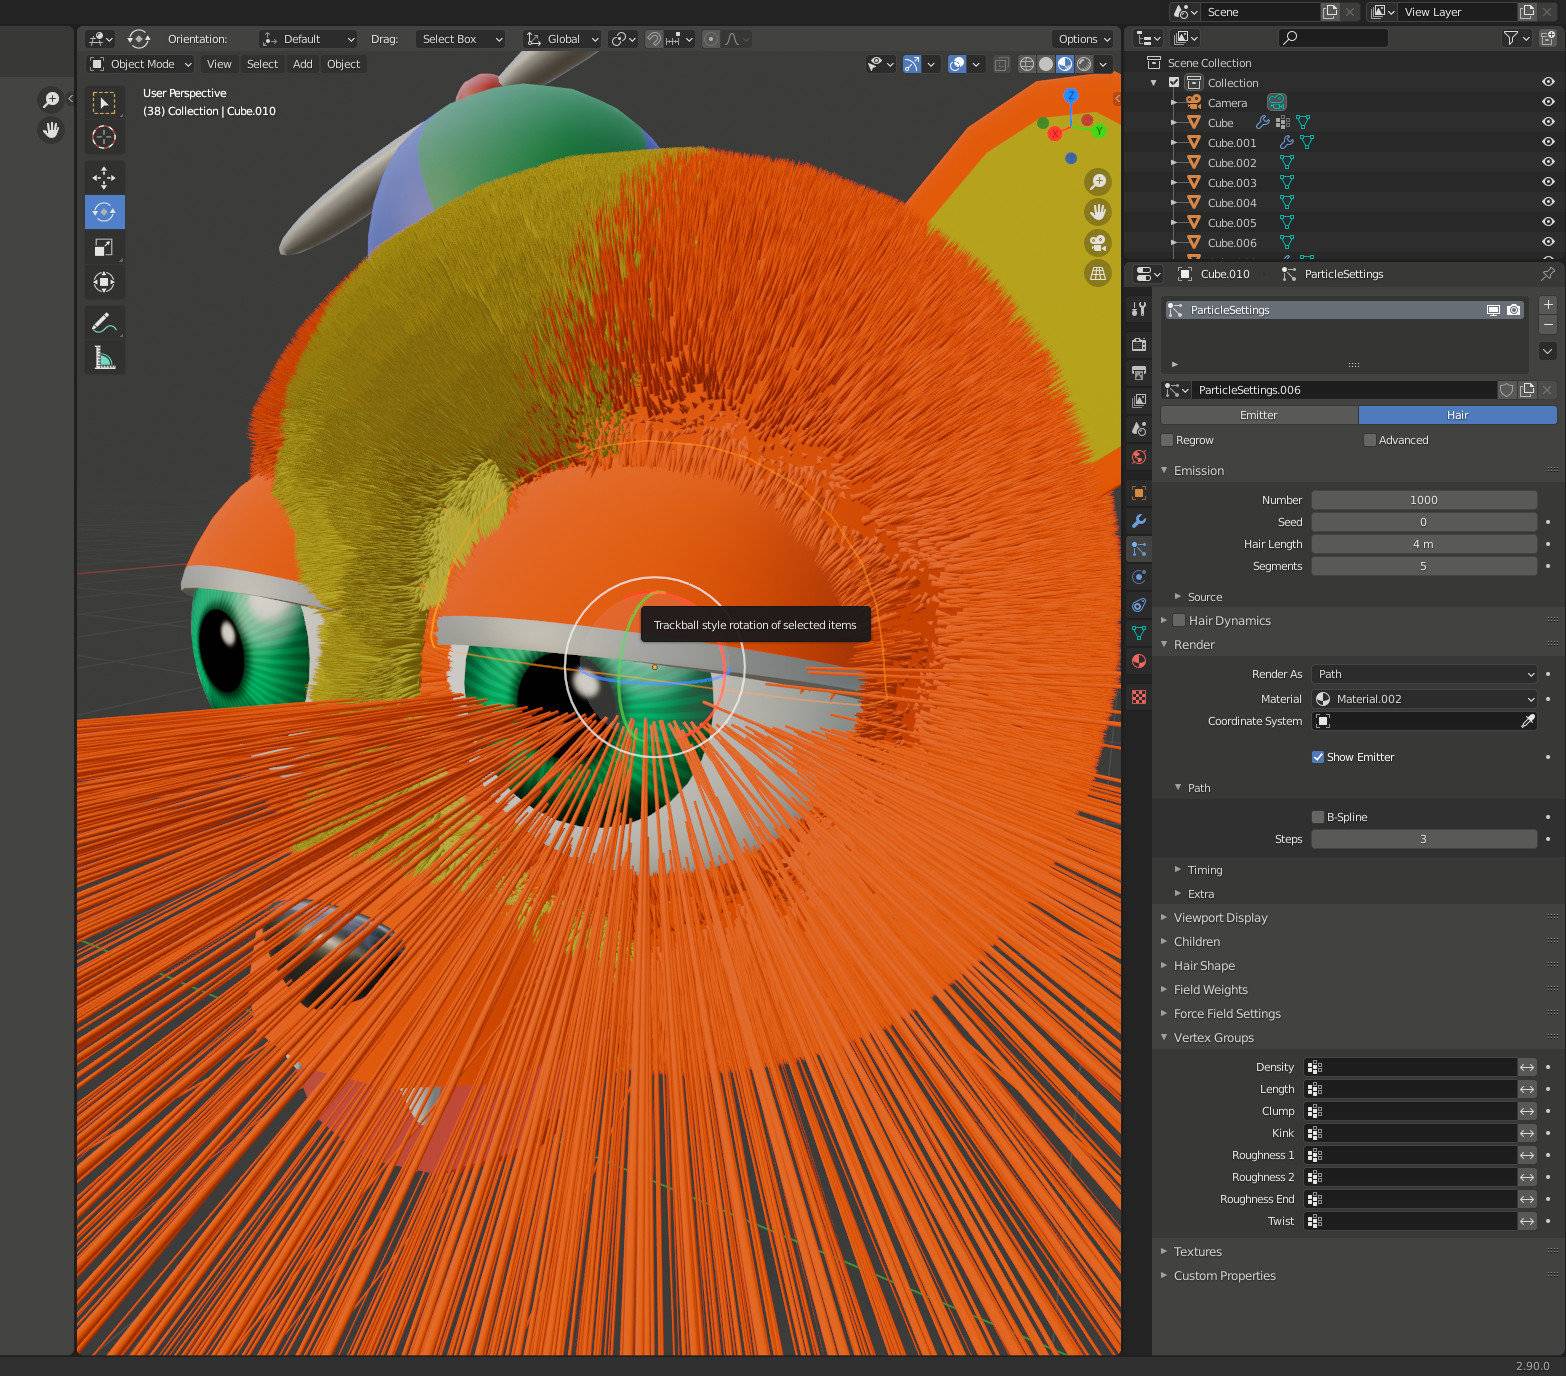1566x1376 pixels.
Task: Collapse Vertex Groups panel
Action: coord(1213,1037)
